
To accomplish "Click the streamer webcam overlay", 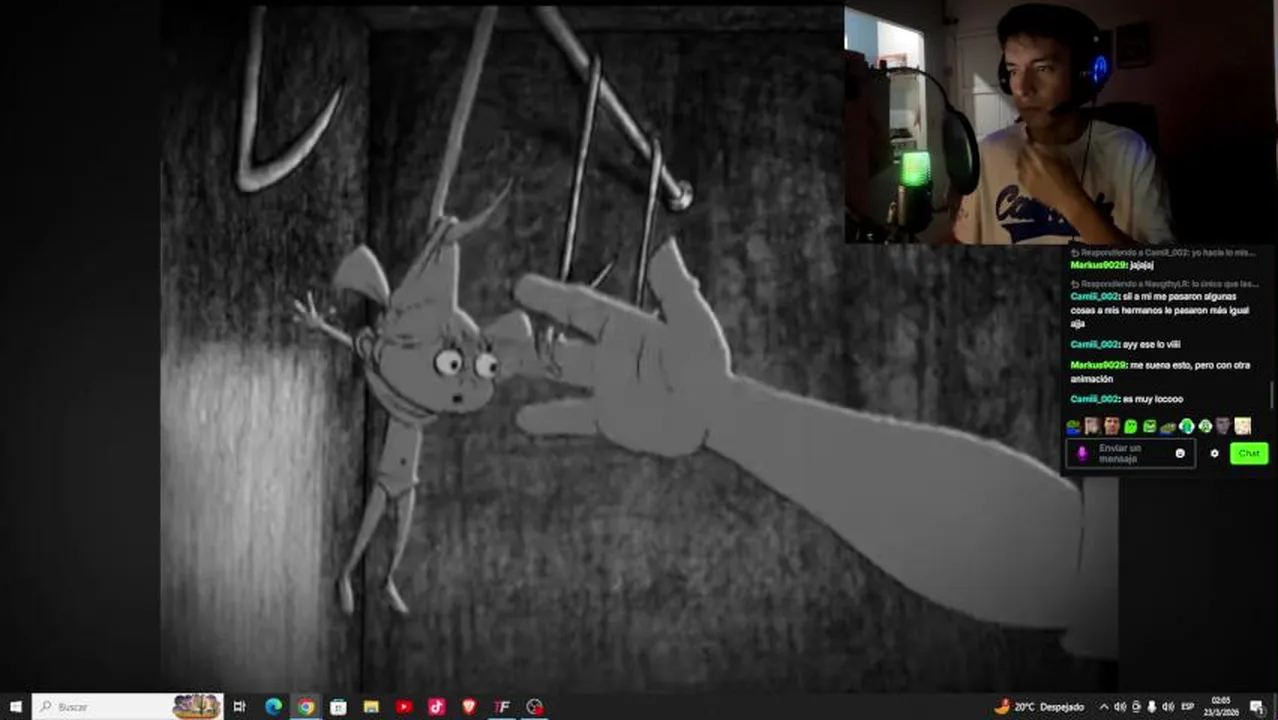I will [x=1061, y=122].
